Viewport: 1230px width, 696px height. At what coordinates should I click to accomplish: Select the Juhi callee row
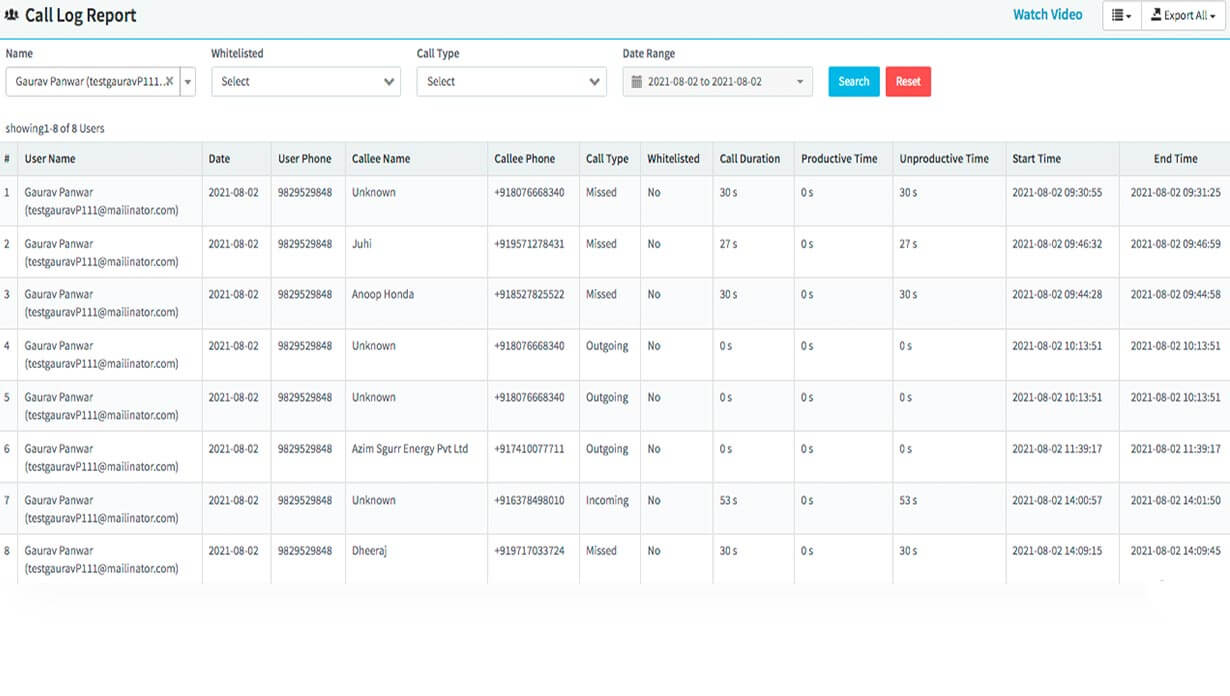coord(363,244)
